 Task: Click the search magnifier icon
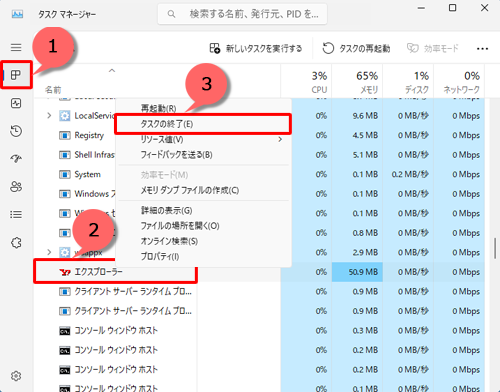[171, 14]
